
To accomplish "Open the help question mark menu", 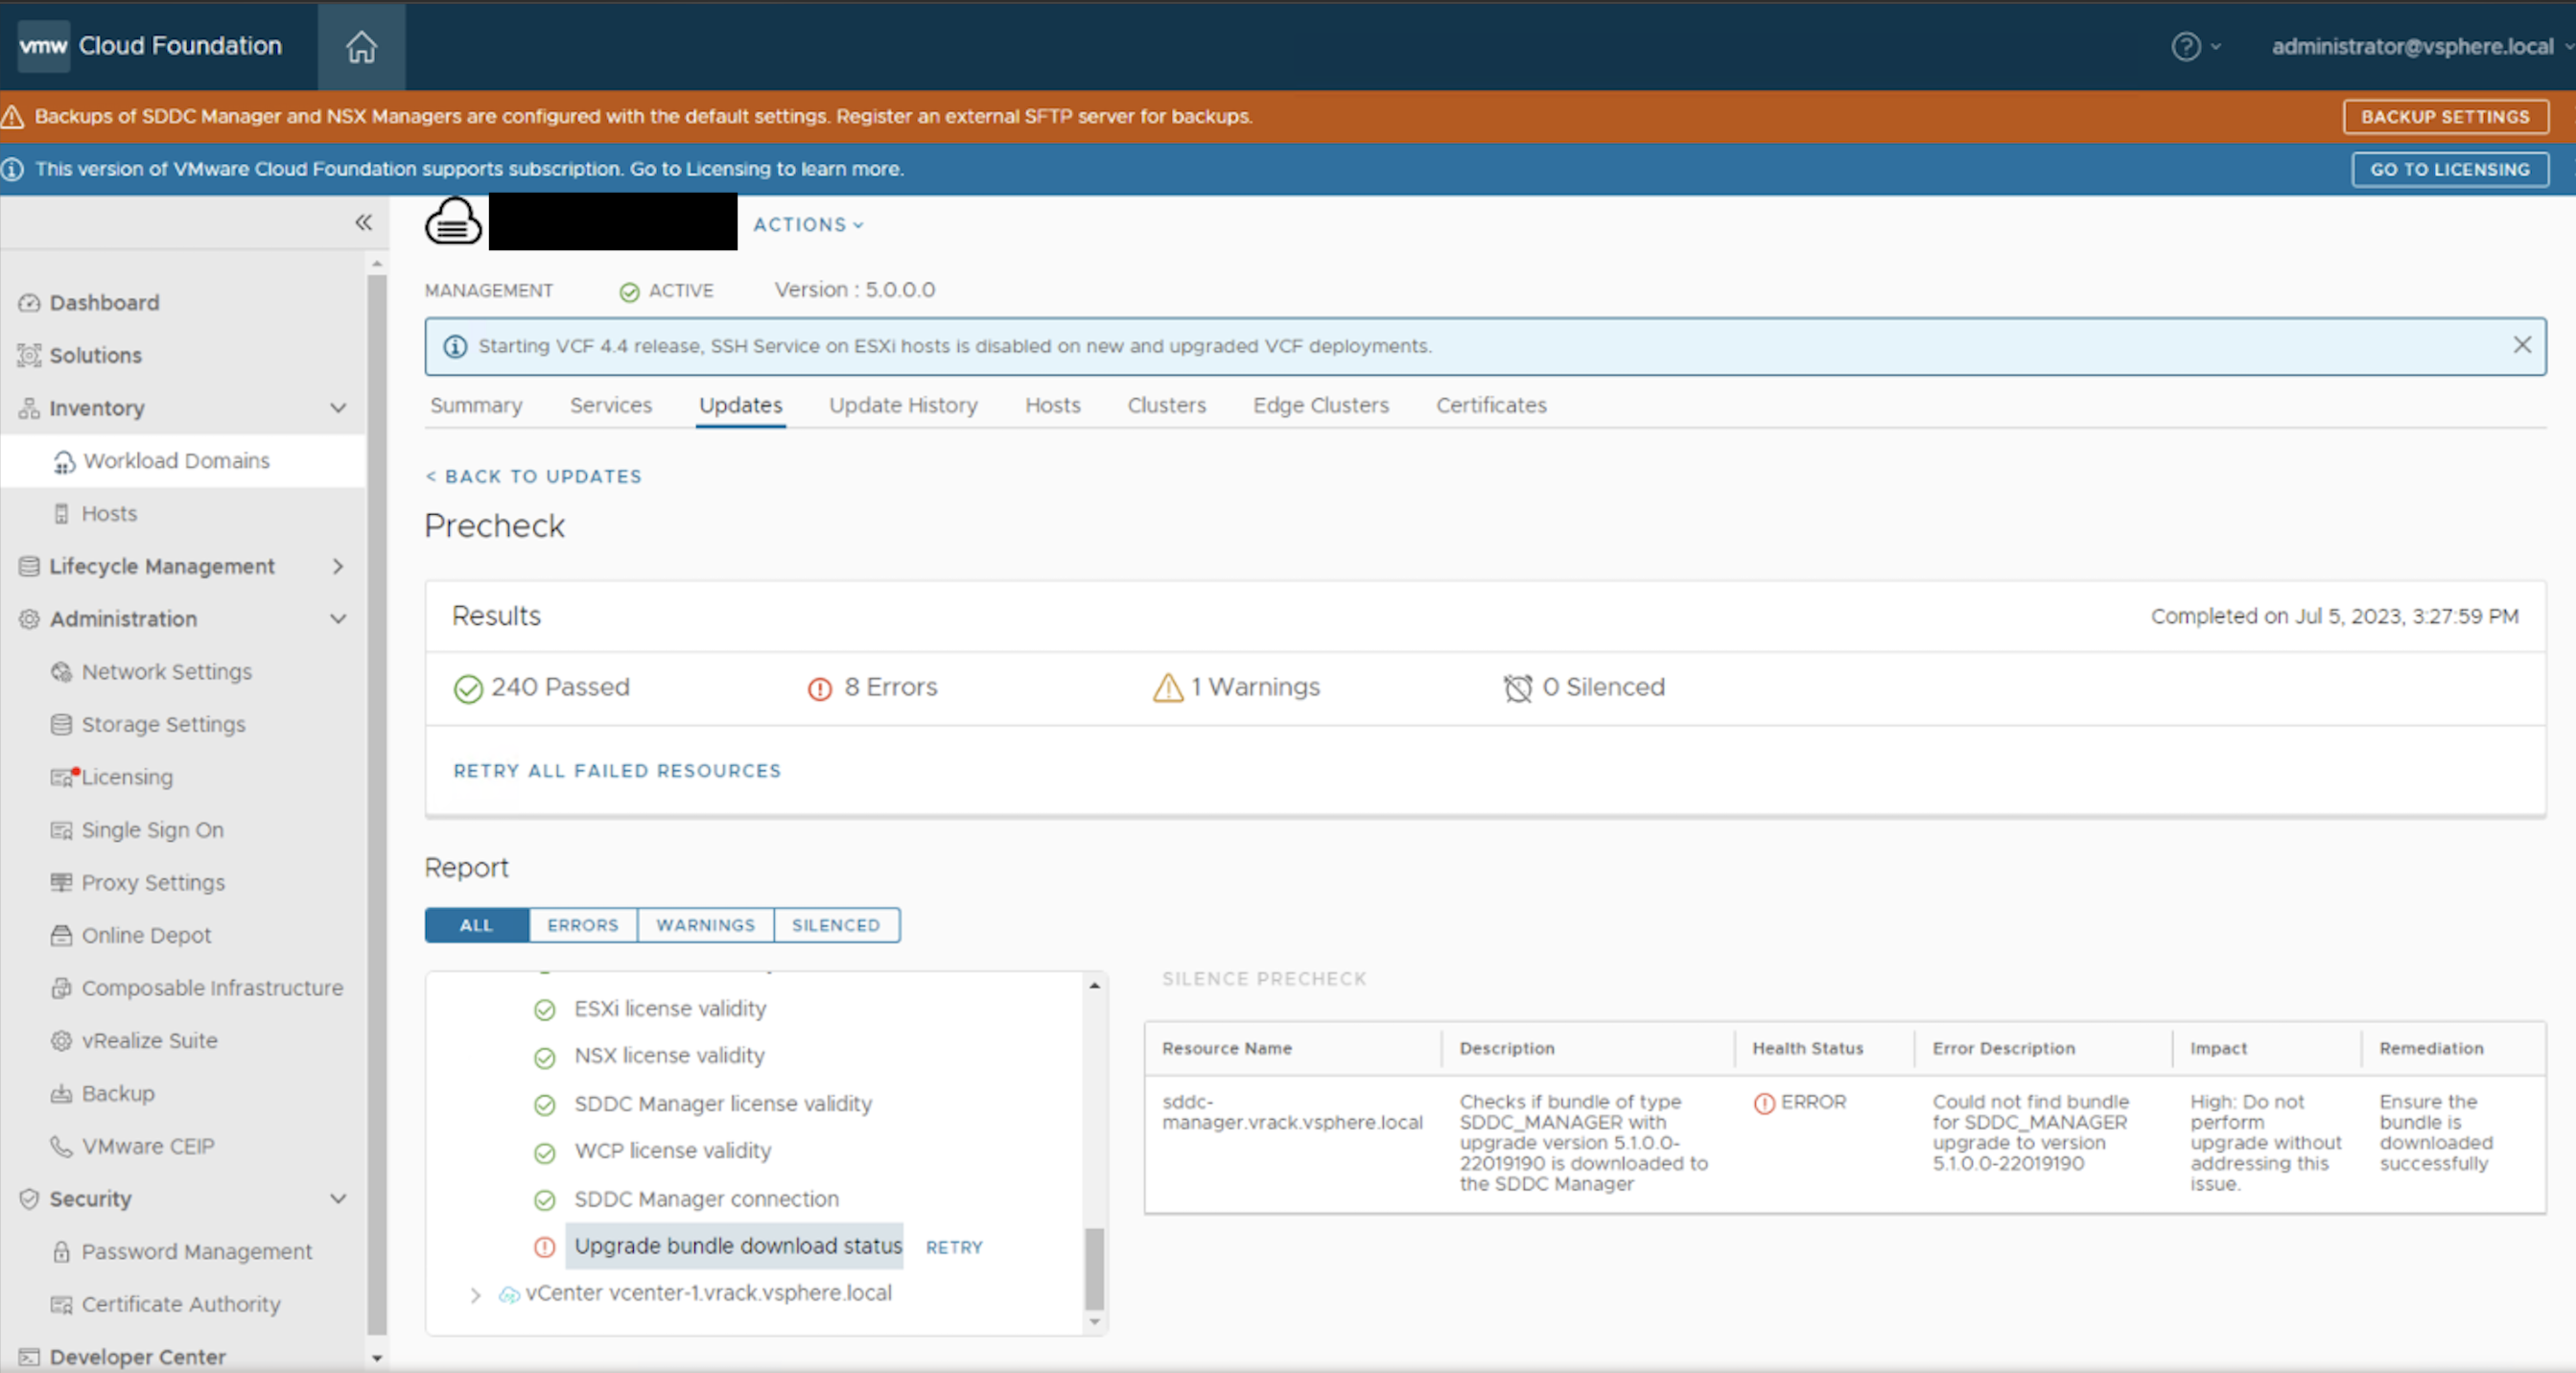I will (x=2186, y=46).
